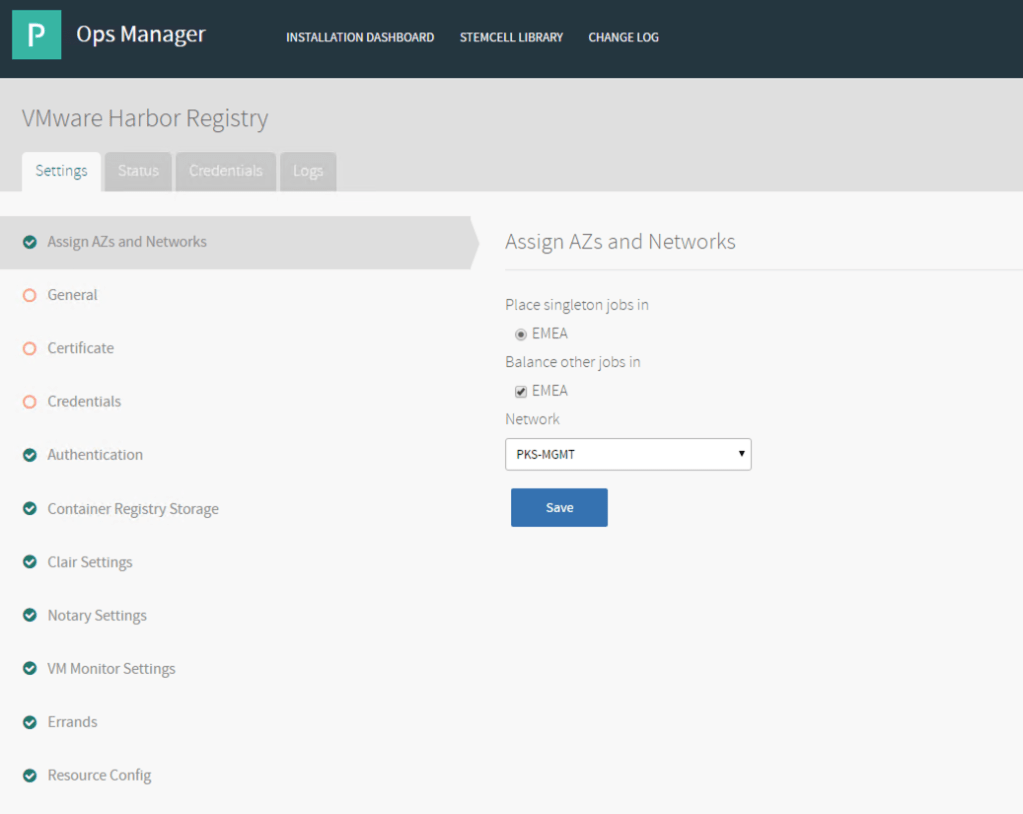Screen dimensions: 1023x814
Task: Click the orange circle icon next to Certificate
Action: pyautogui.click(x=30, y=348)
